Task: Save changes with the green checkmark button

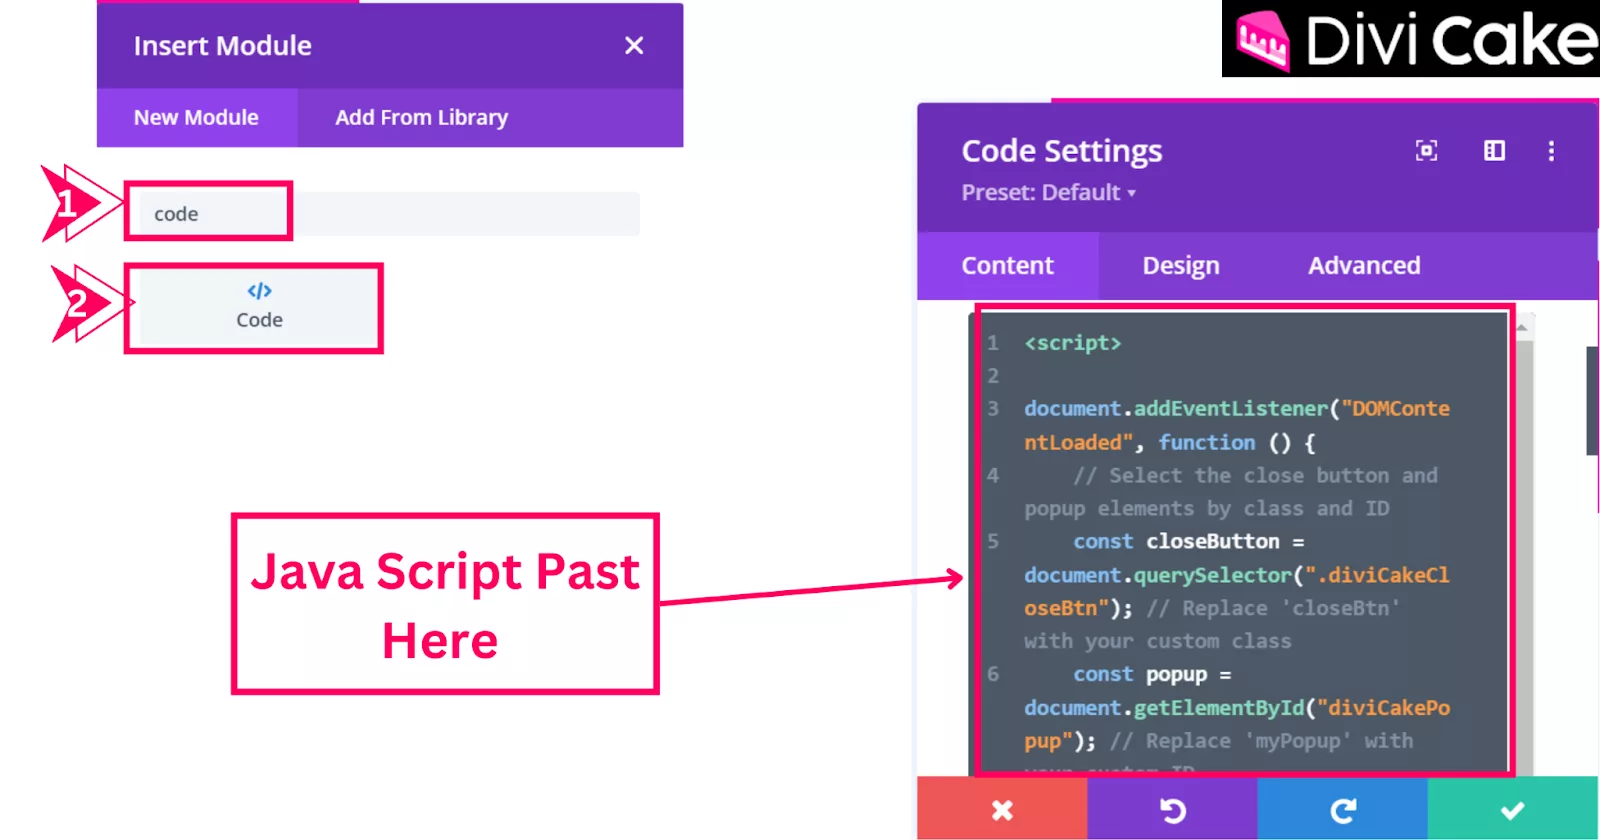Action: (x=1513, y=809)
